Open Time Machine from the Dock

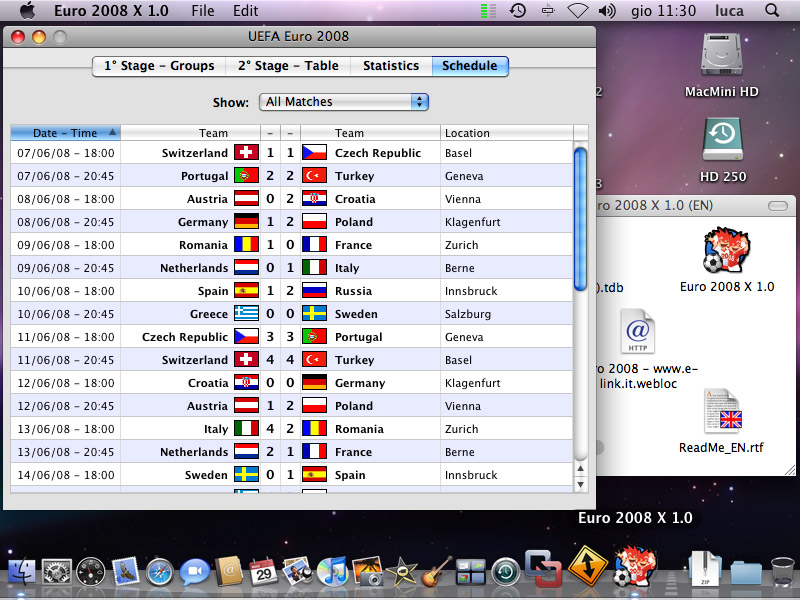(506, 572)
